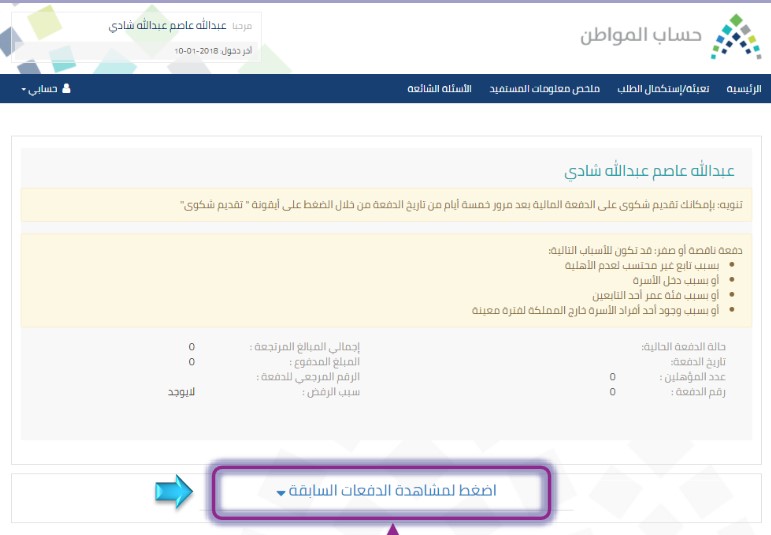Screen dimensions: 771x535
Task: Click بسبب تابع غير محتسب لعدم الأهلية
Action: [x=642, y=266]
